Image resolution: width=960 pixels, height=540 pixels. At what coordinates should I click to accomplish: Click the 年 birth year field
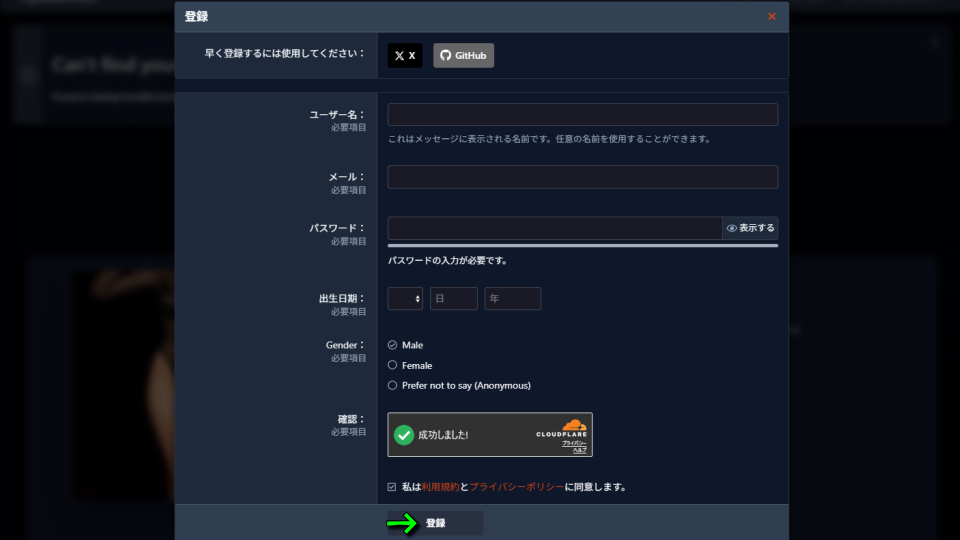pos(512,298)
